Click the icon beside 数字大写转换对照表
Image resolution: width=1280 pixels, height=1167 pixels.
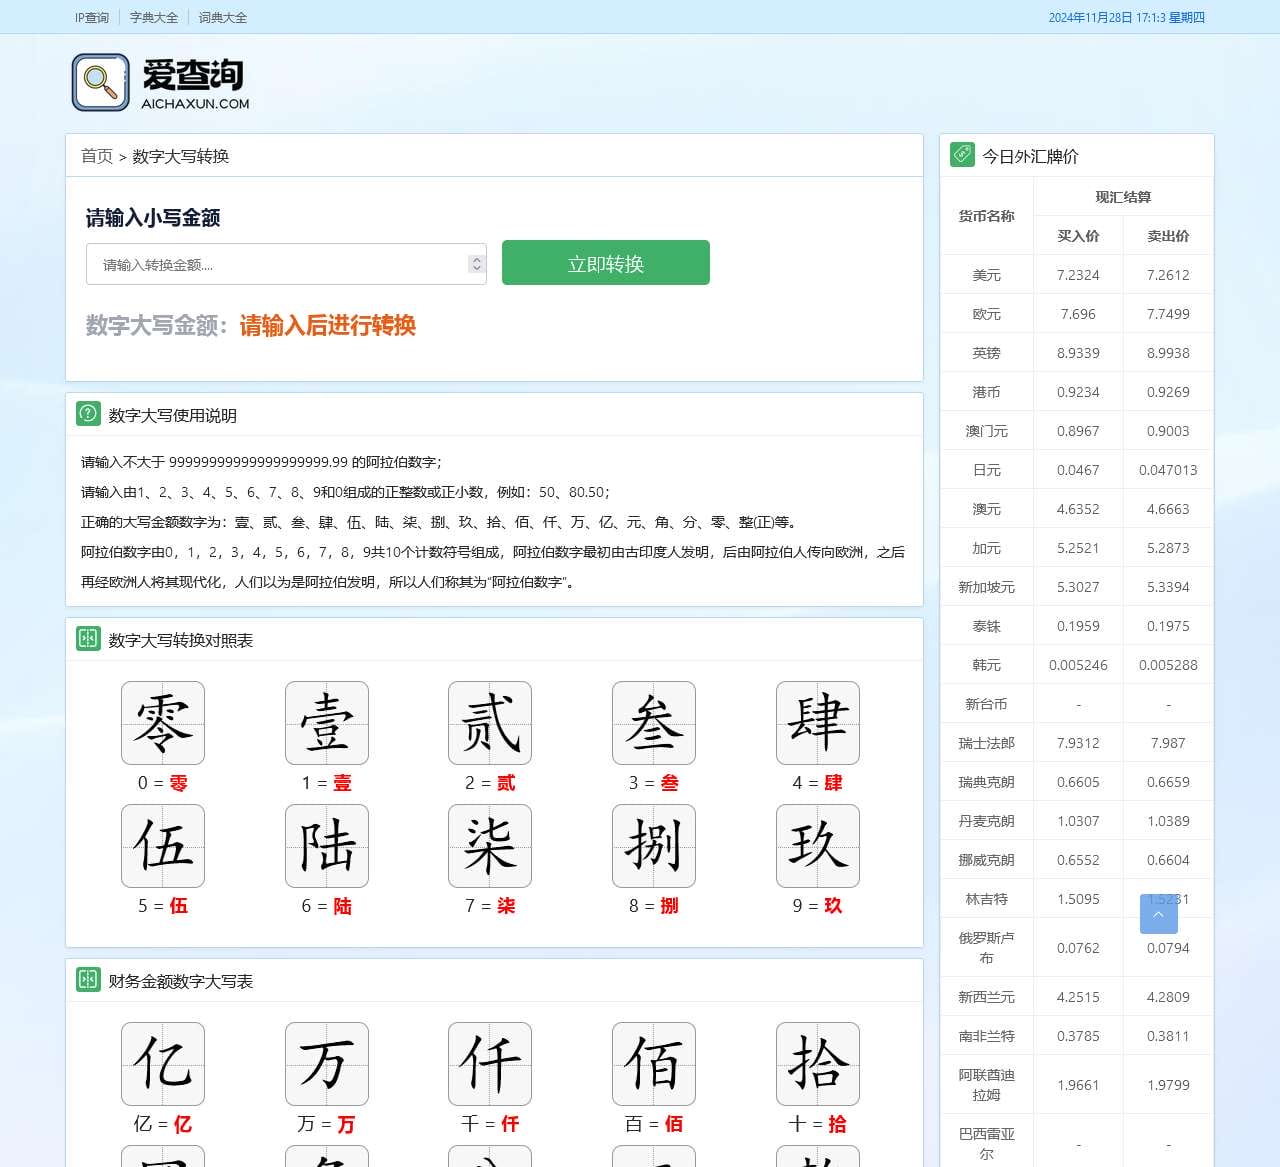pos(88,639)
